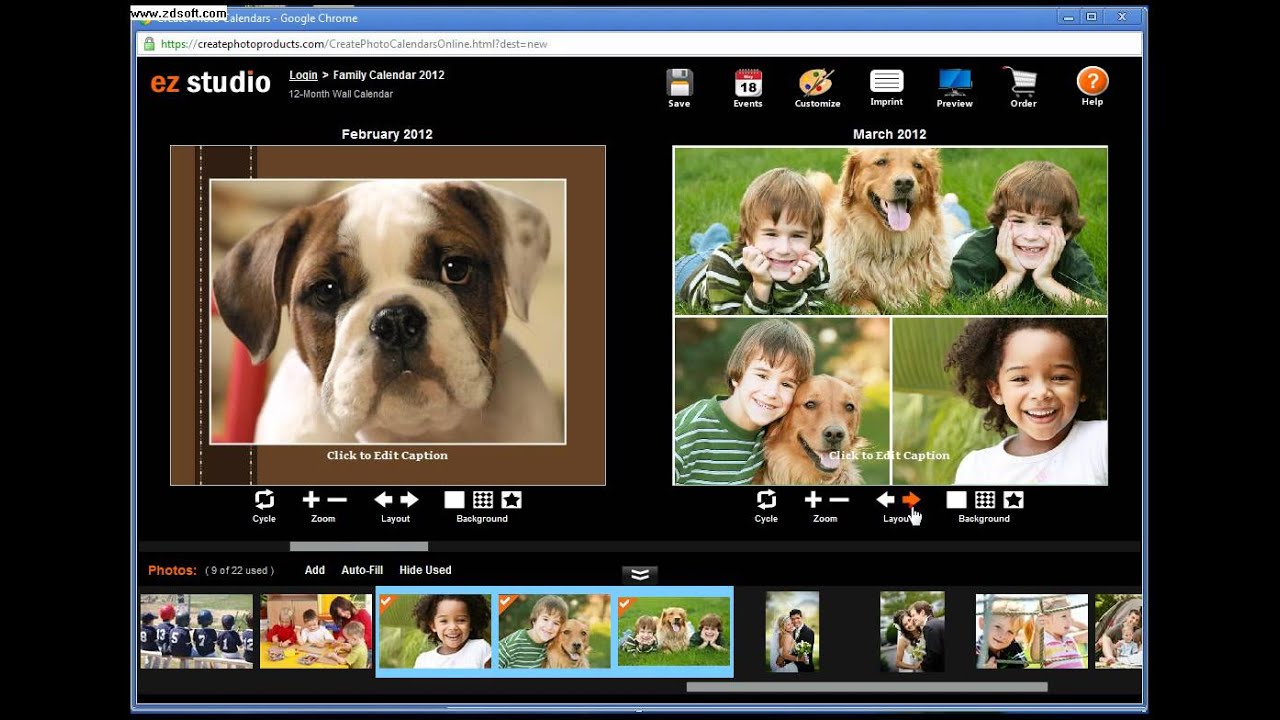Viewport: 1280px width, 720px height.
Task: Pick the girl on playground thumbnail
Action: coord(1032,631)
